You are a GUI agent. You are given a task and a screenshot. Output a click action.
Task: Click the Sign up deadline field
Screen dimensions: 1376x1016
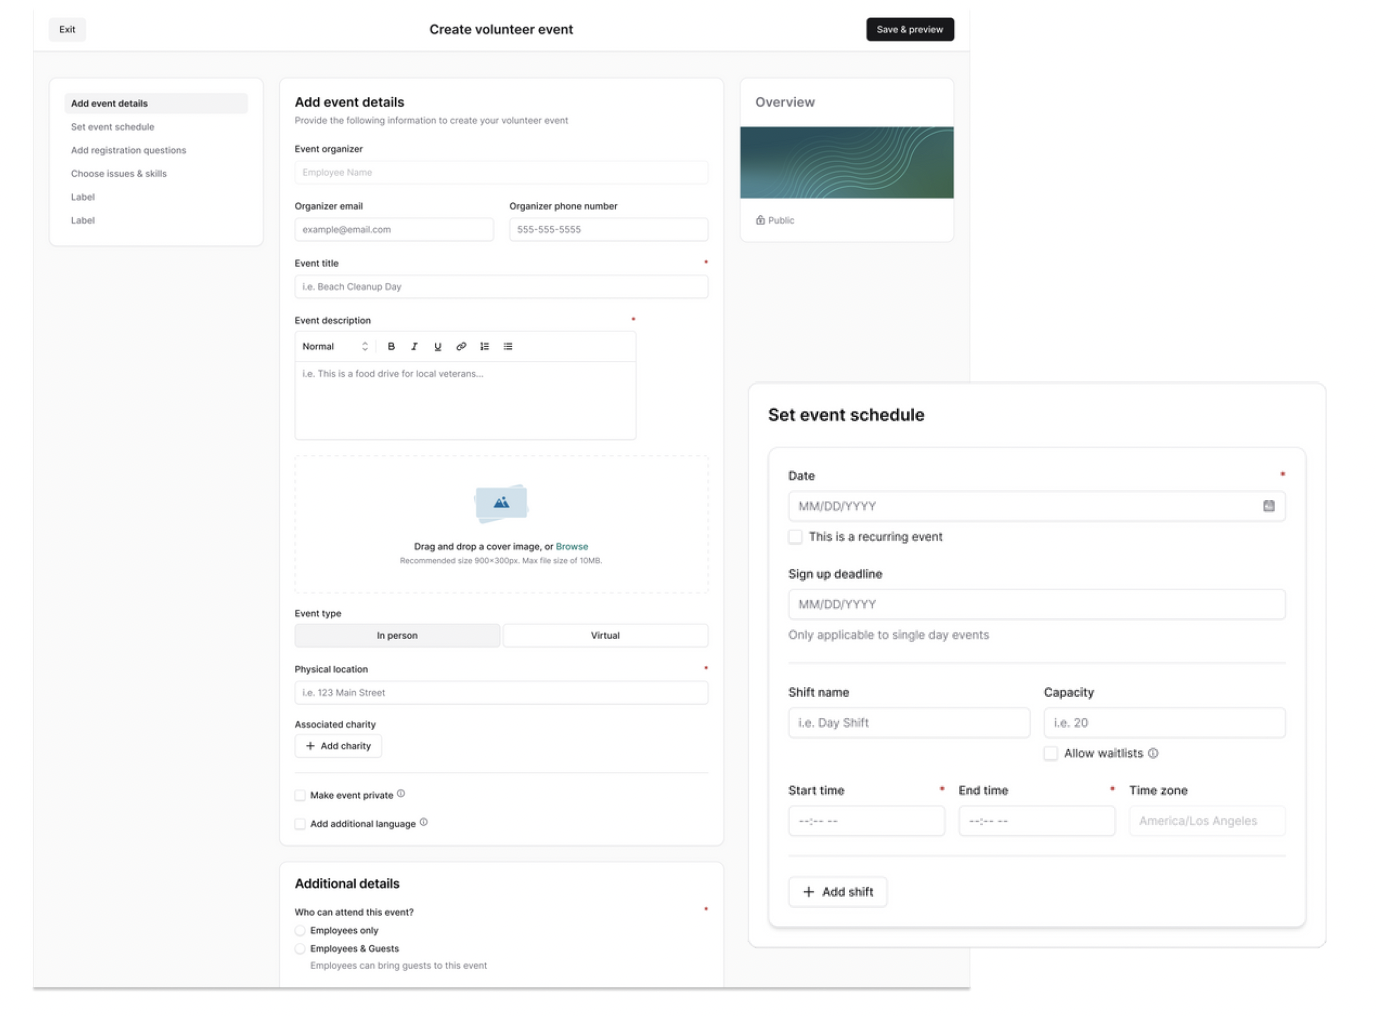[1037, 604]
